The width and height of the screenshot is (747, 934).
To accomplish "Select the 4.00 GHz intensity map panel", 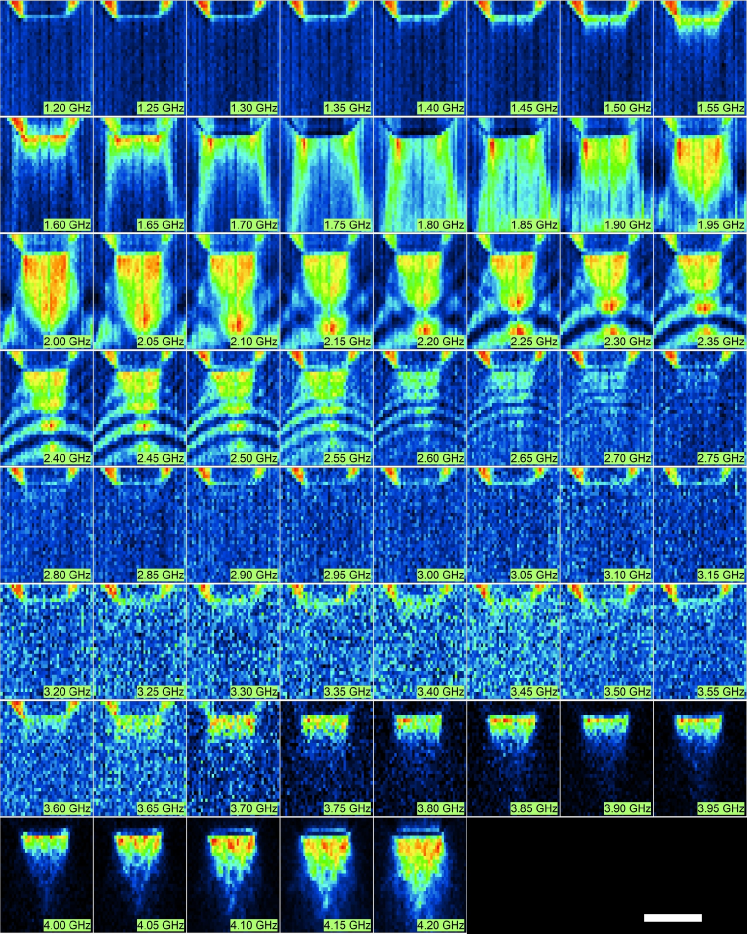I will point(46,874).
